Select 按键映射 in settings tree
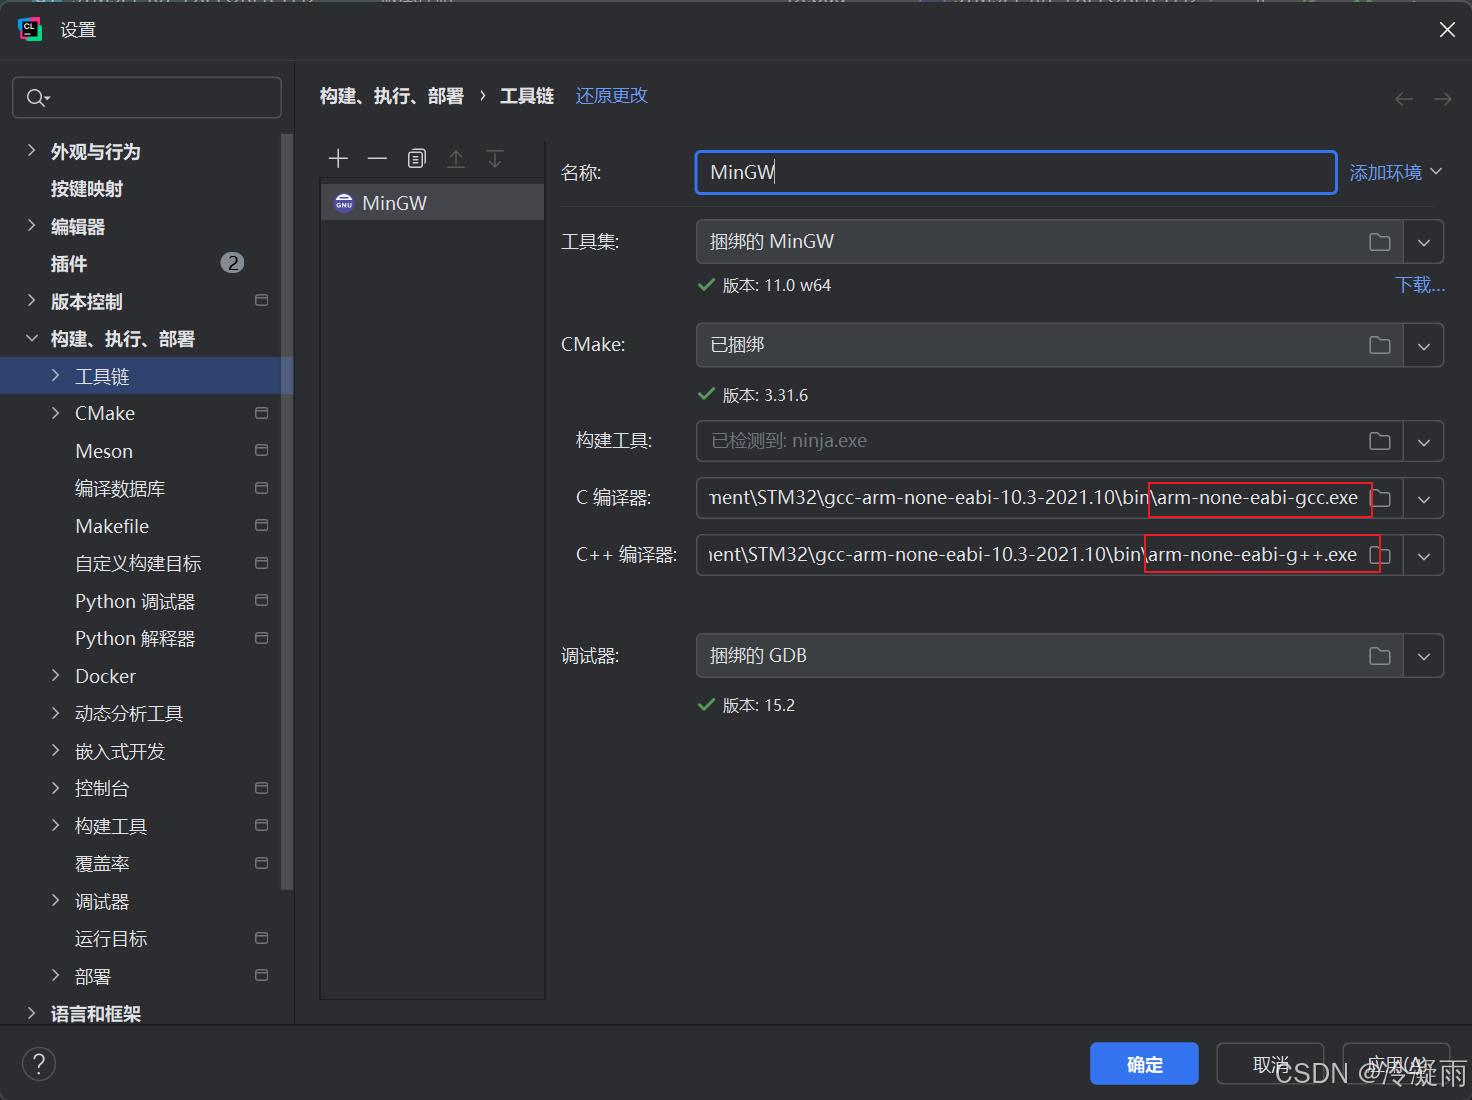 [87, 189]
